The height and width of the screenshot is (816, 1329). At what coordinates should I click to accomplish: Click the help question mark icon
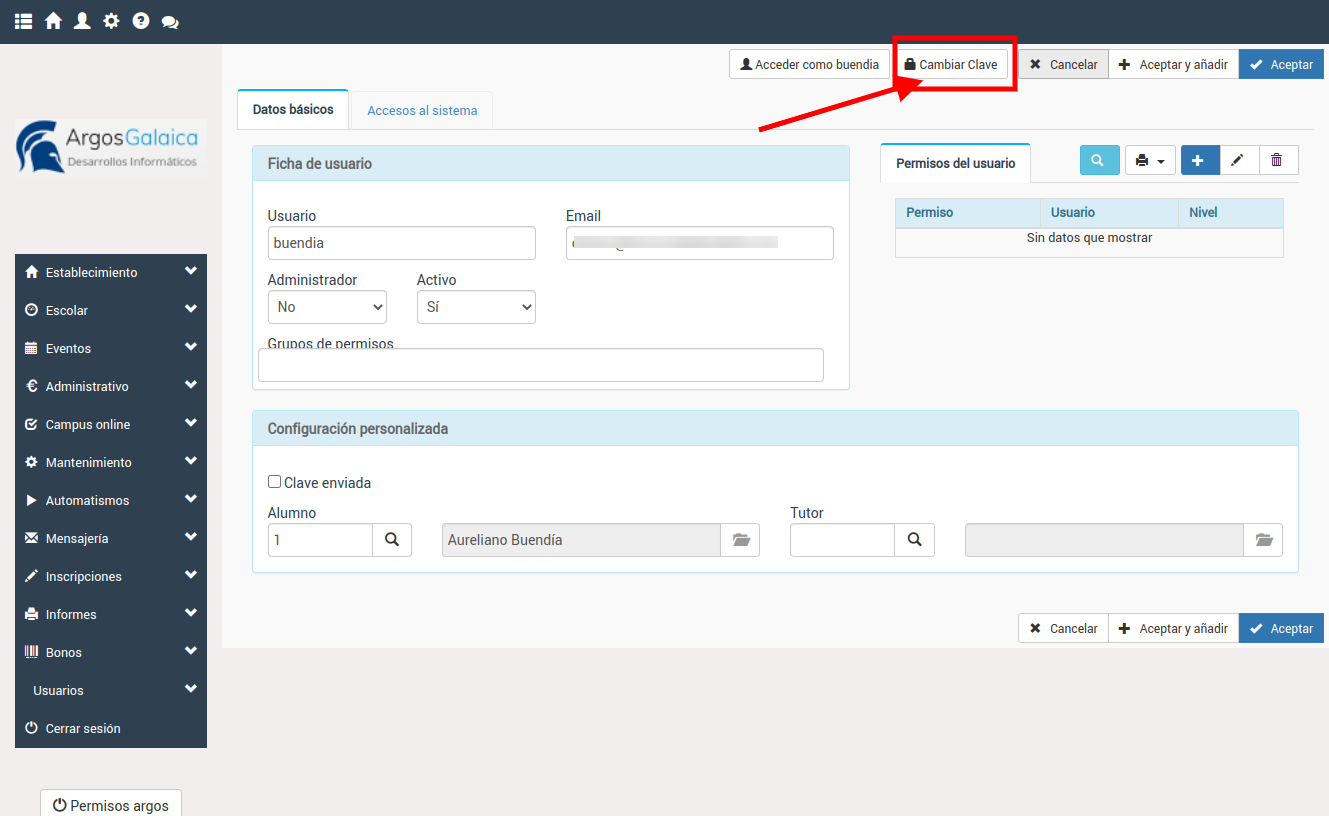coord(141,21)
